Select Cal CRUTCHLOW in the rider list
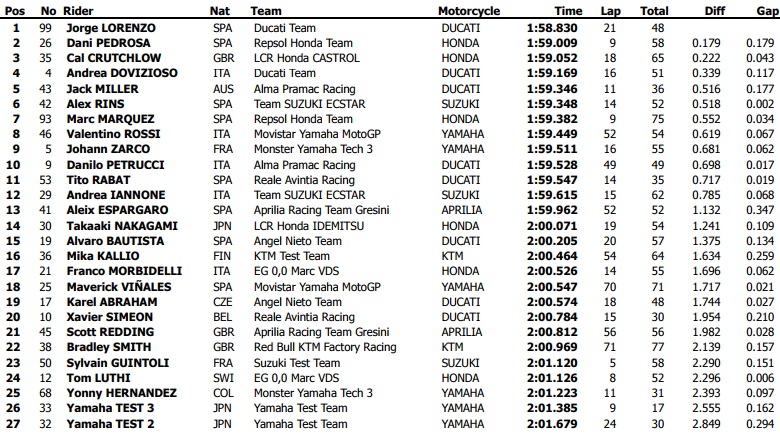The width and height of the screenshot is (780, 434). pyautogui.click(x=110, y=58)
